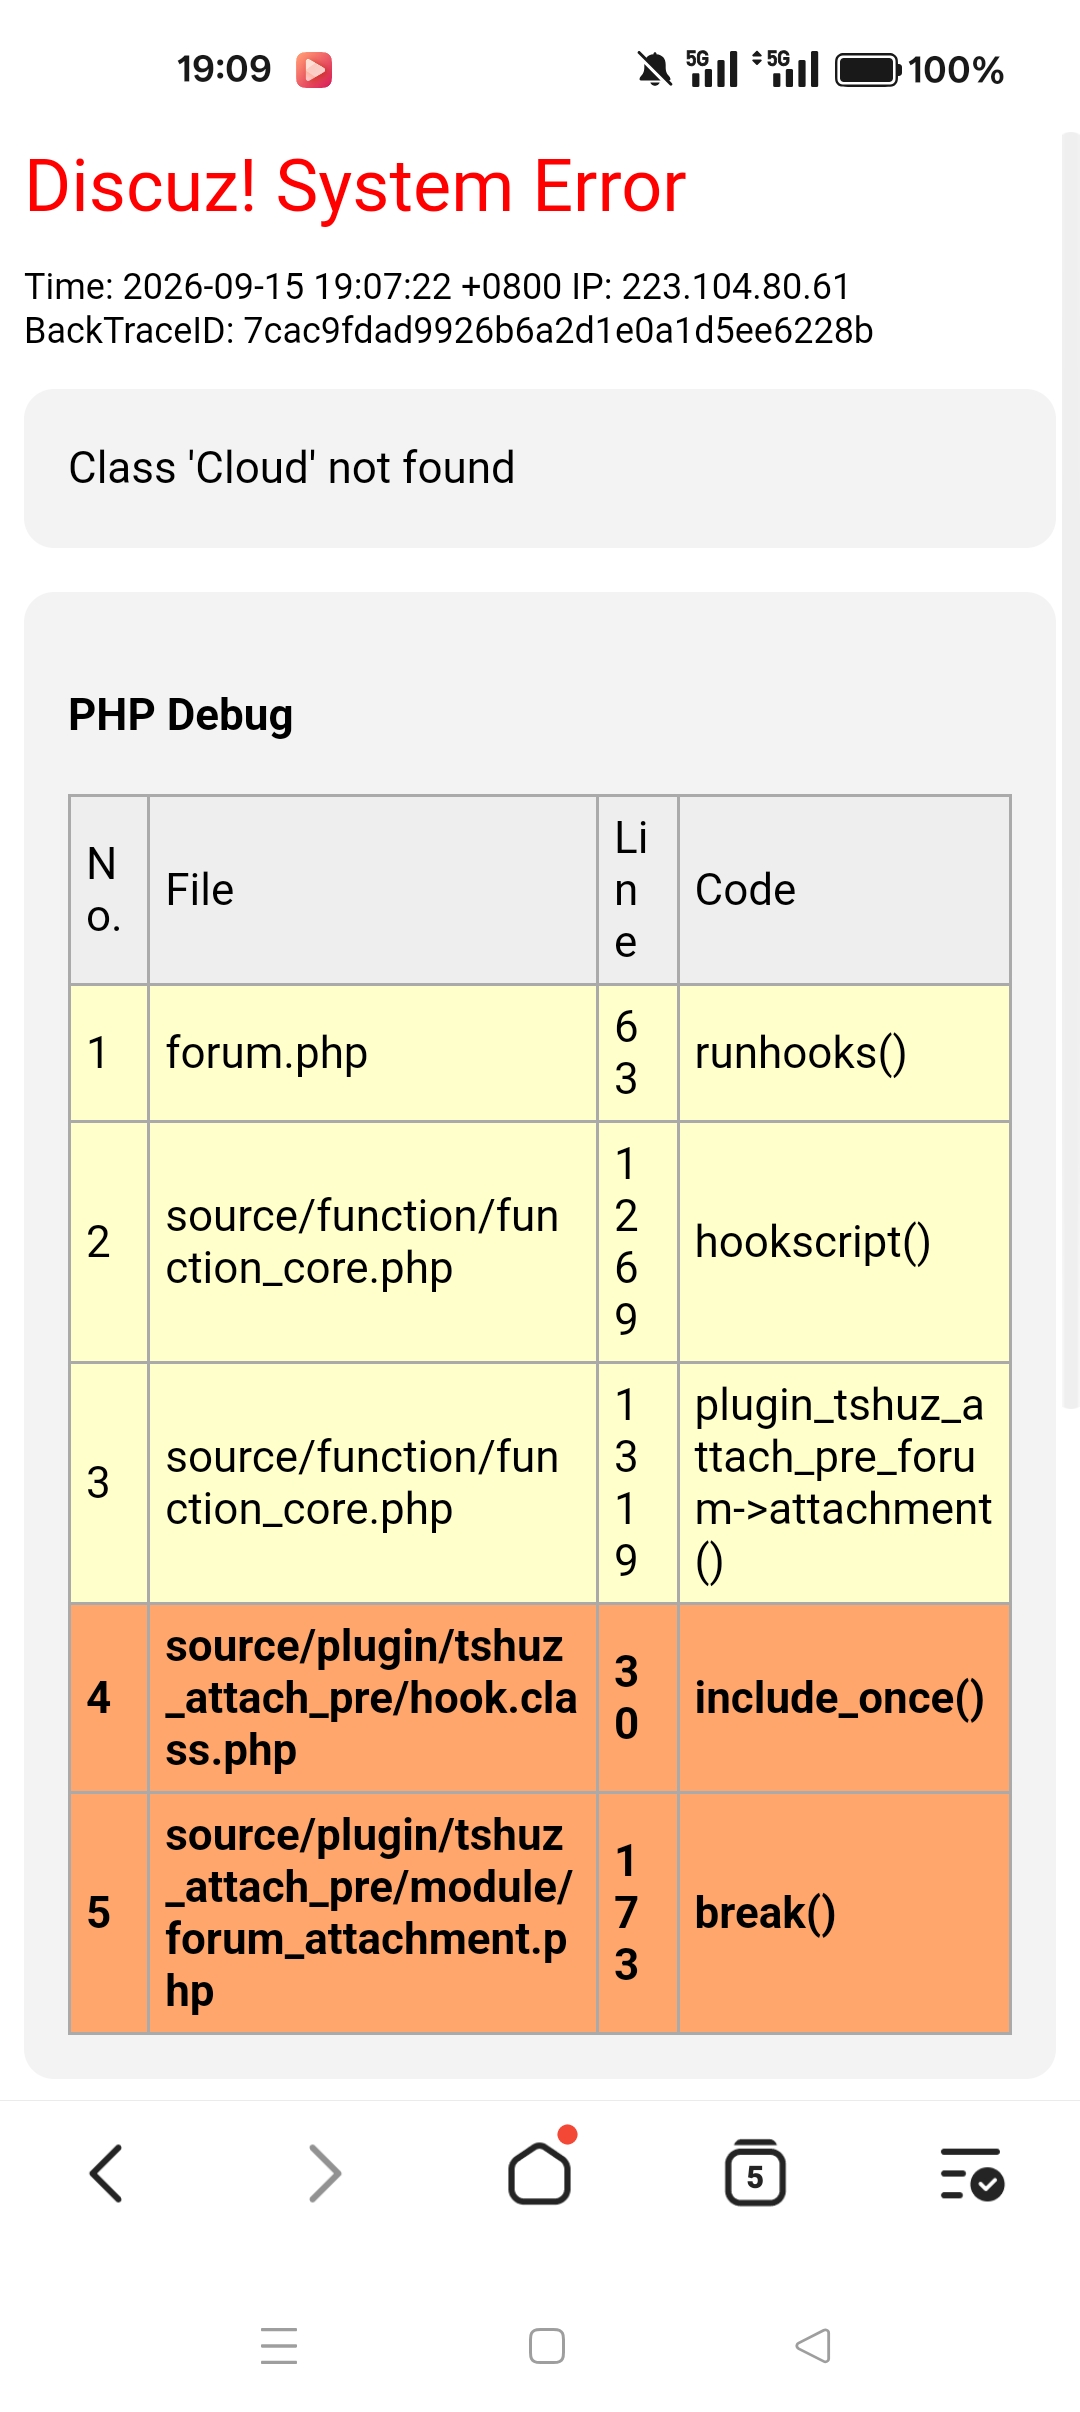Tap the hook.class.php file cell
1080x2412 pixels.
tap(373, 1698)
